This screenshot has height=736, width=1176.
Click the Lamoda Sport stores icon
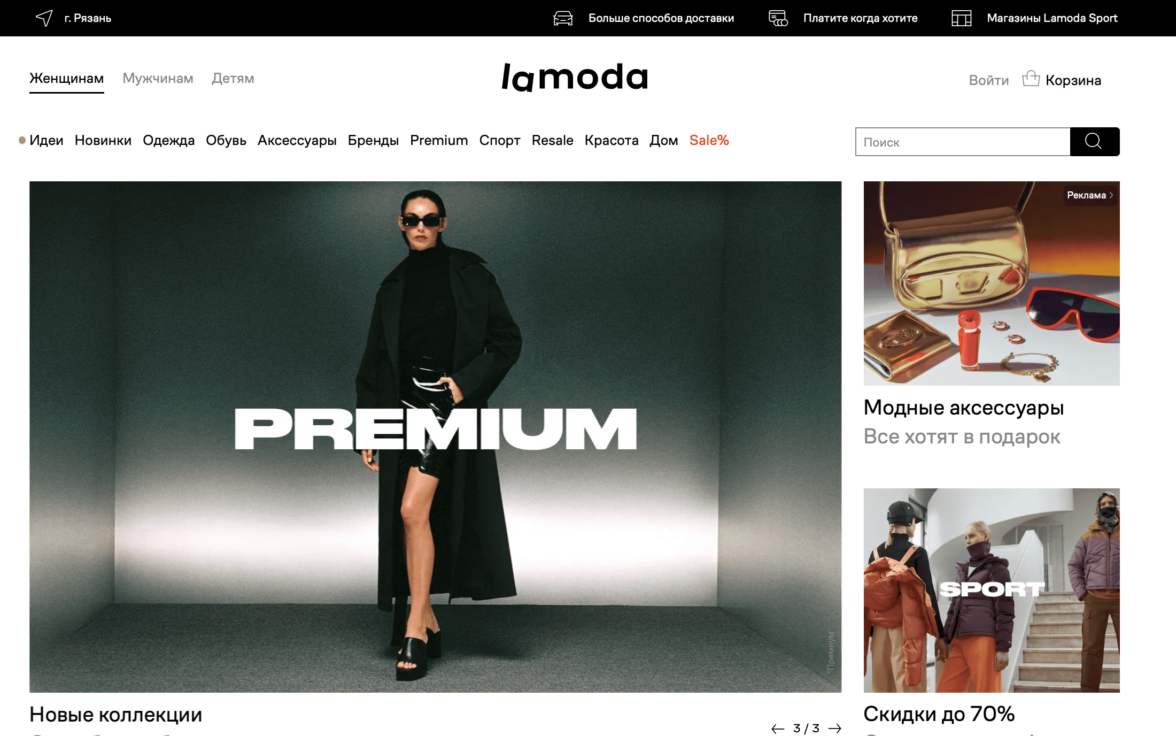[x=961, y=18]
